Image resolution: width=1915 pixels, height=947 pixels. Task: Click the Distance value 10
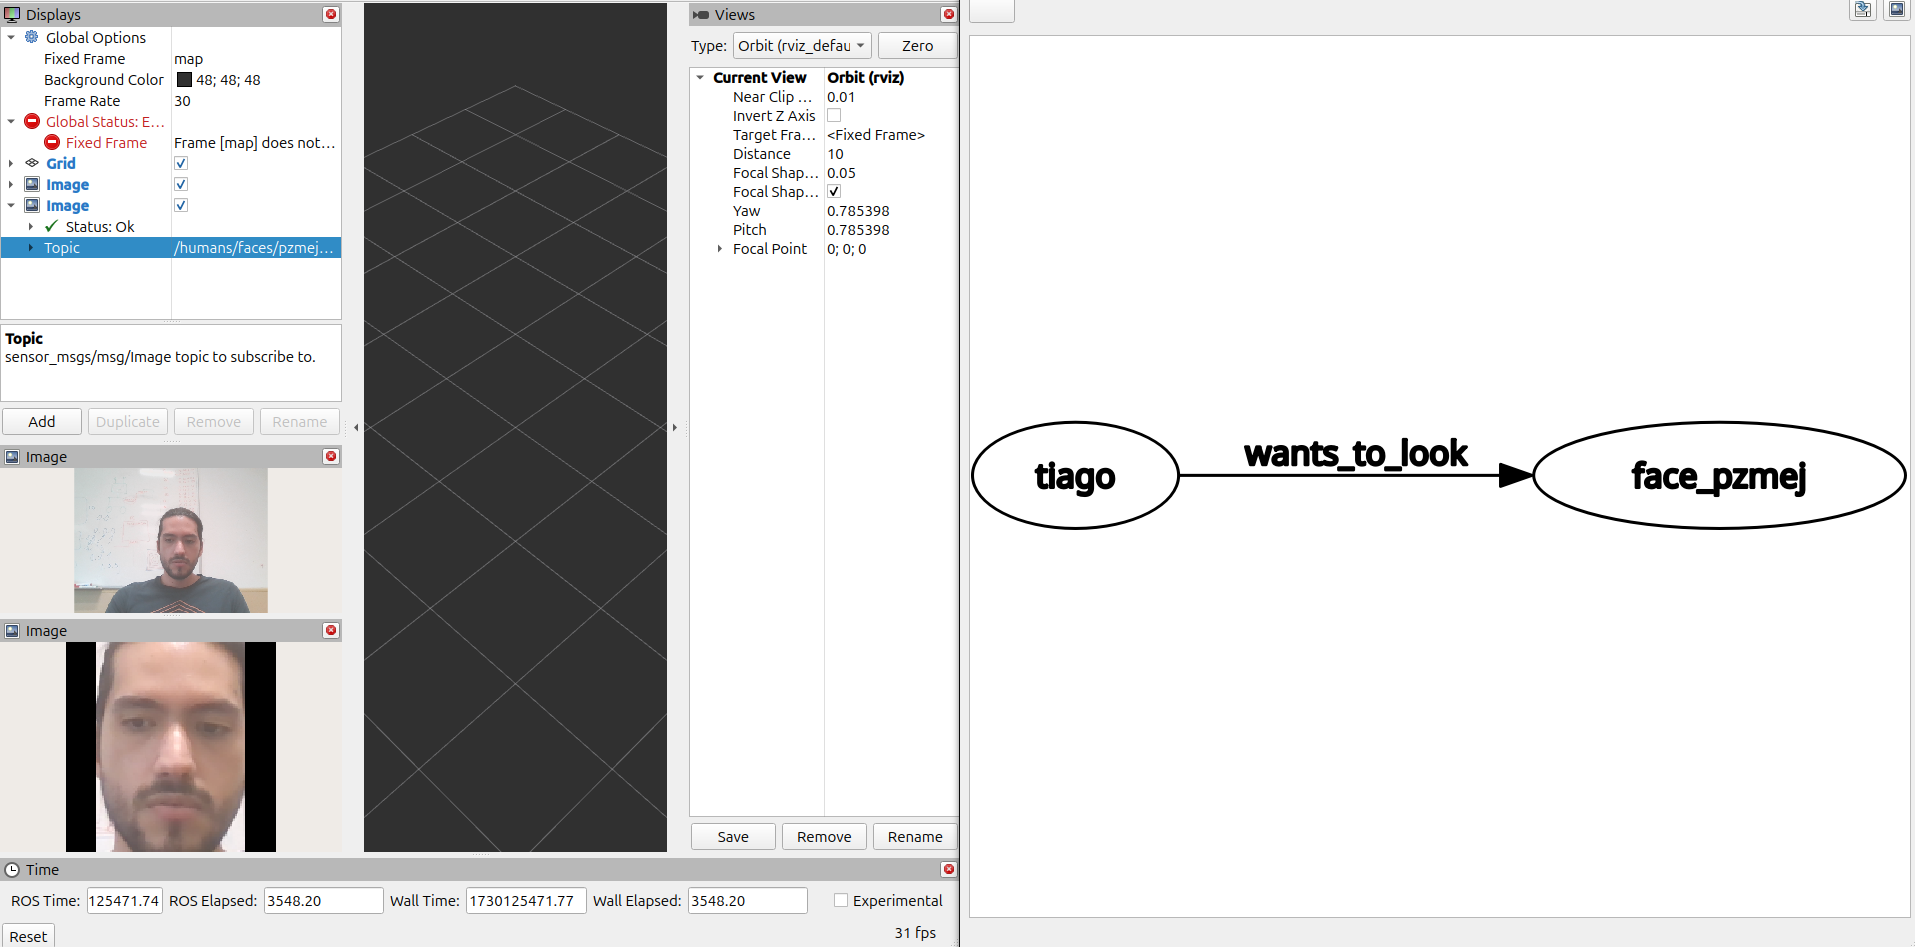point(835,154)
